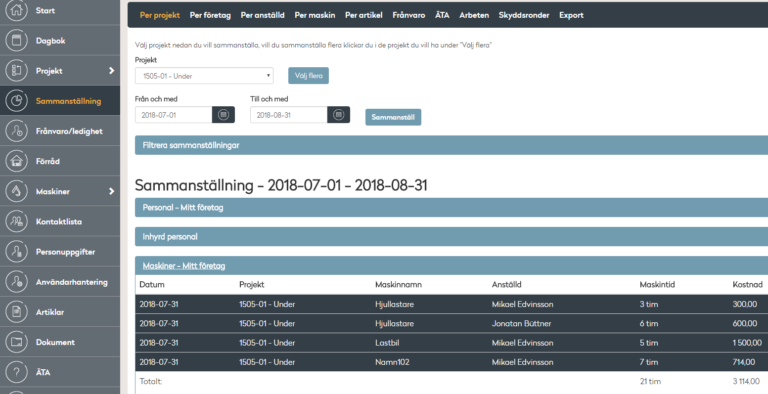Image resolution: width=768 pixels, height=394 pixels.
Task: Open the Dagbok sidebar icon
Action: coord(17,41)
